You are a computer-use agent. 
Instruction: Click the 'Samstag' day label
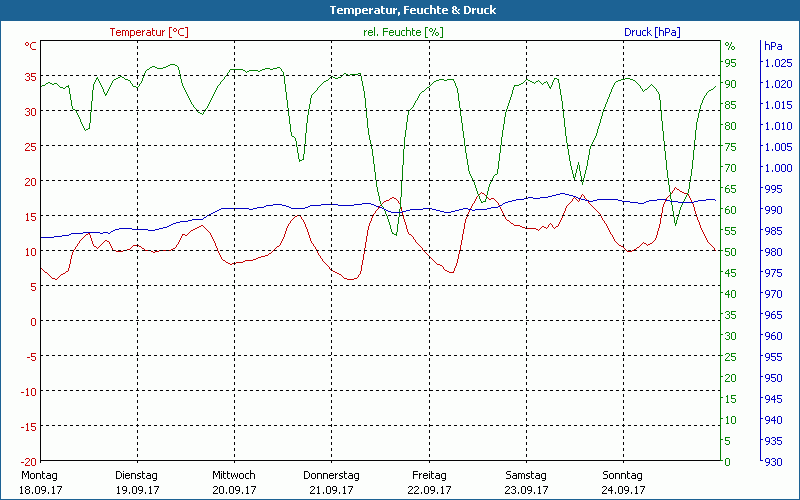(x=526, y=475)
